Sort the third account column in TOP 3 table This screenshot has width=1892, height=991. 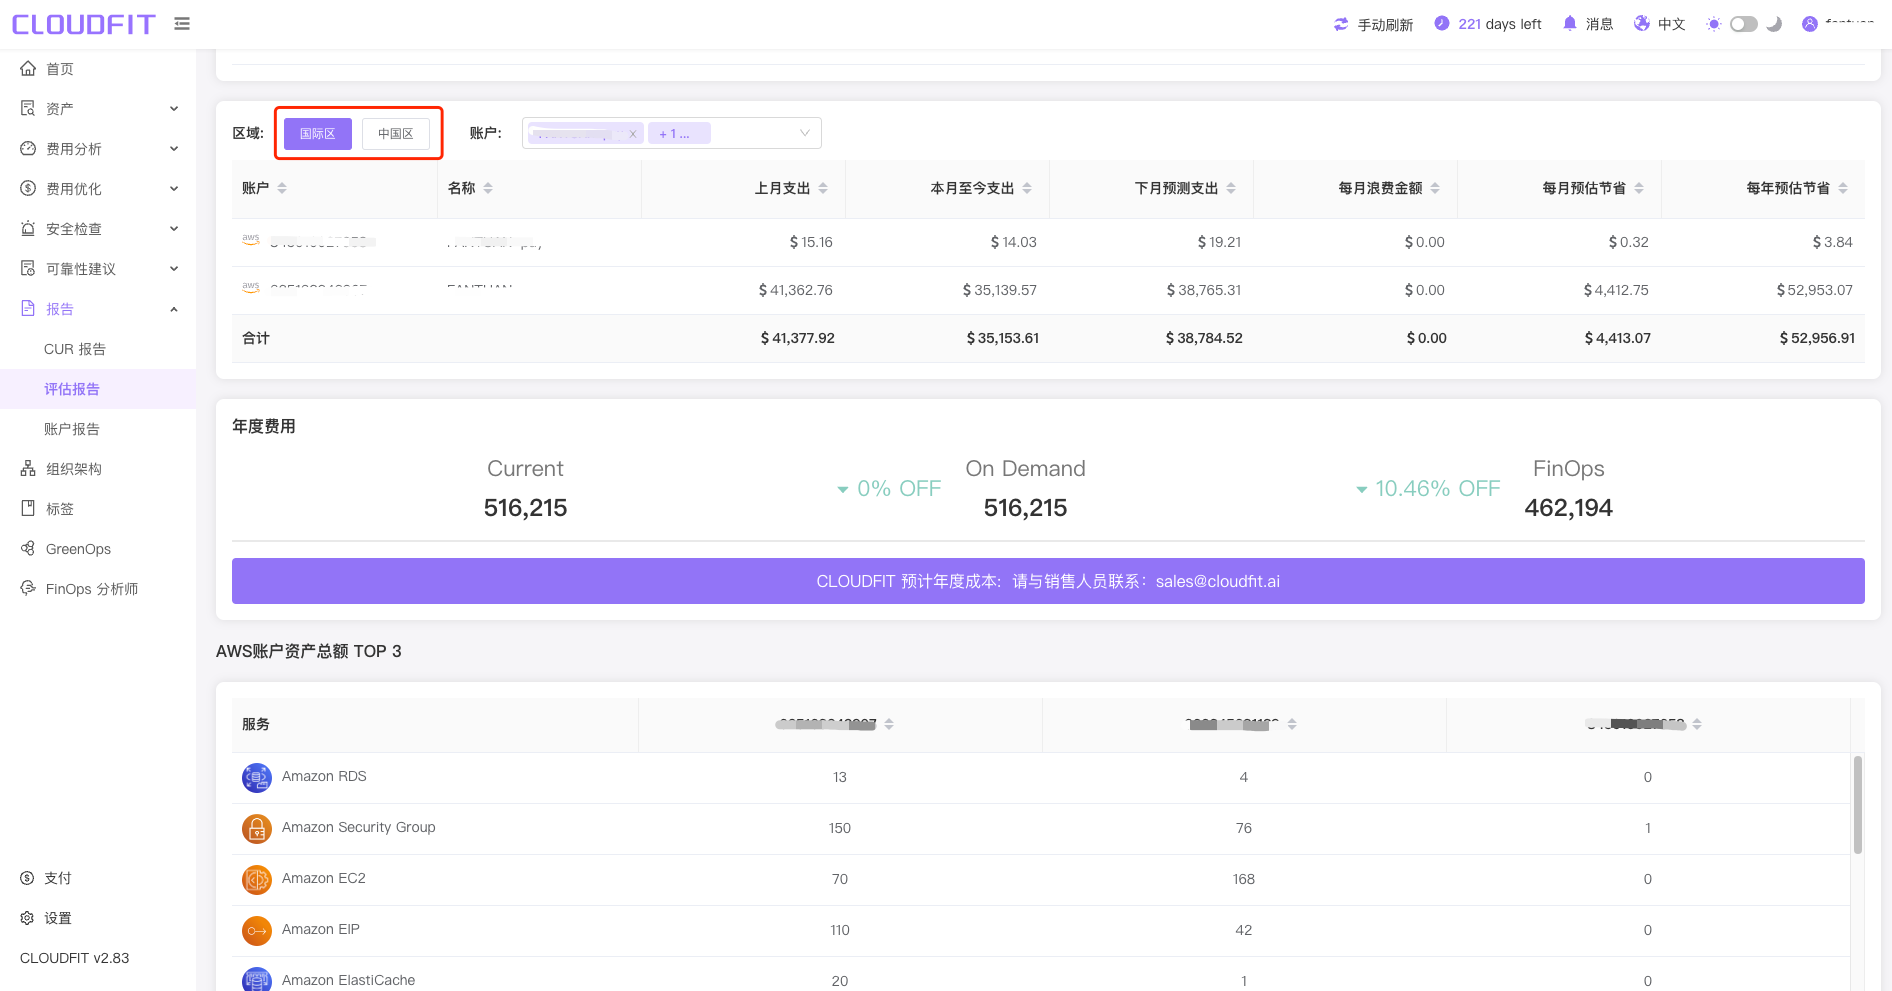(1697, 724)
